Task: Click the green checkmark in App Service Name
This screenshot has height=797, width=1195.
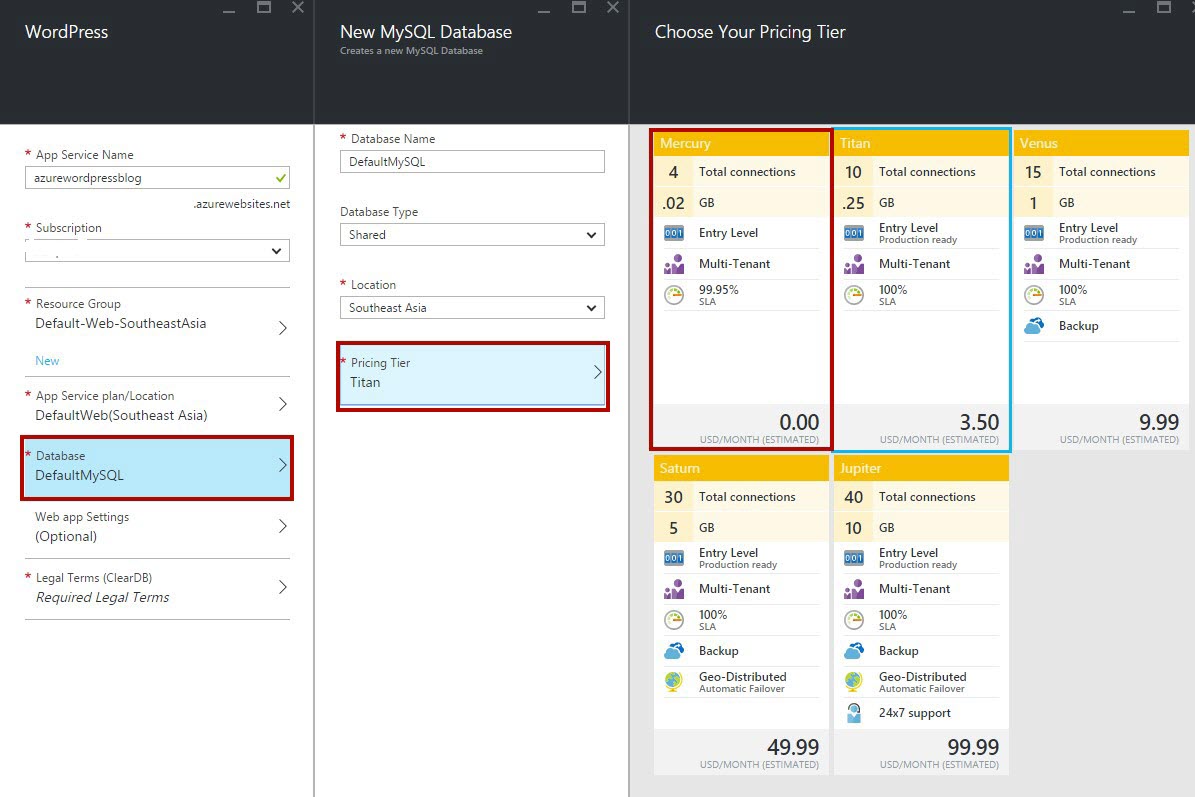Action: click(280, 178)
